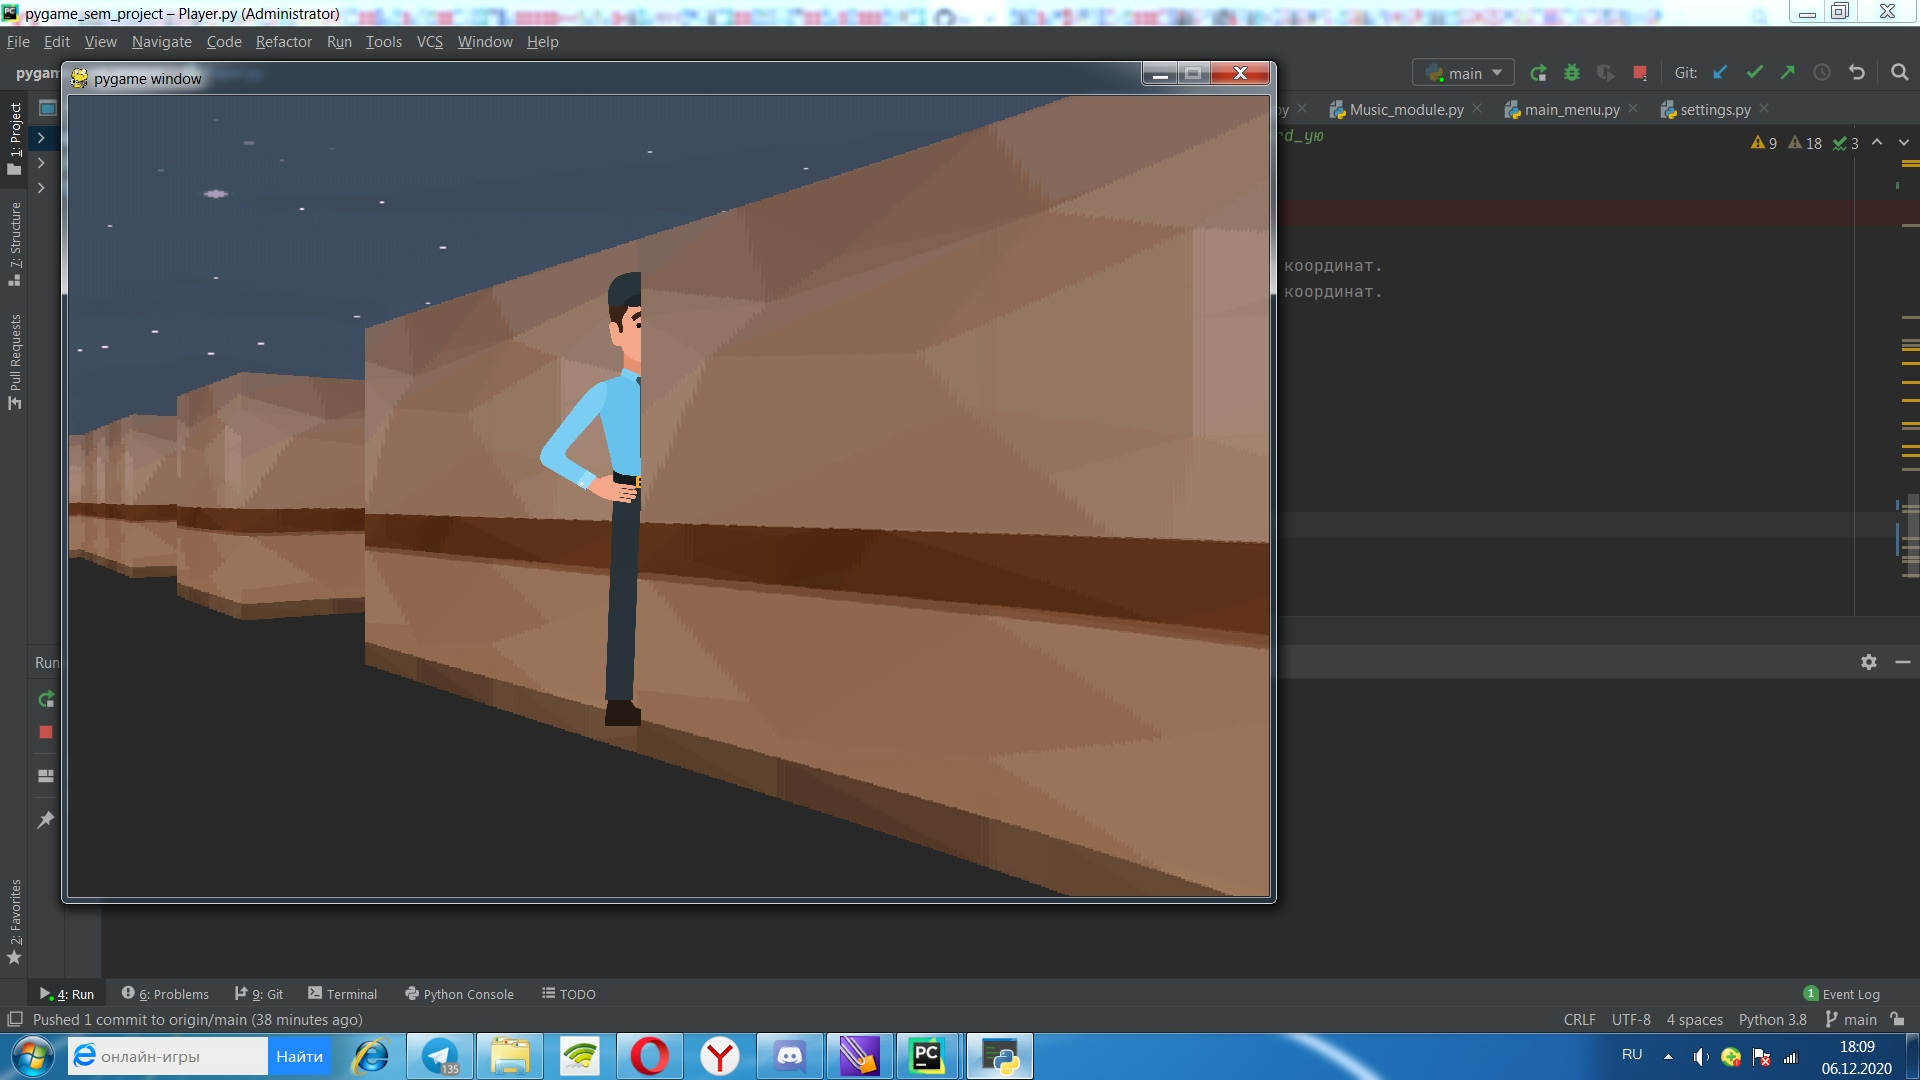Push commits with the green arrow Git icon
The image size is (1920, 1080).
(x=1788, y=72)
